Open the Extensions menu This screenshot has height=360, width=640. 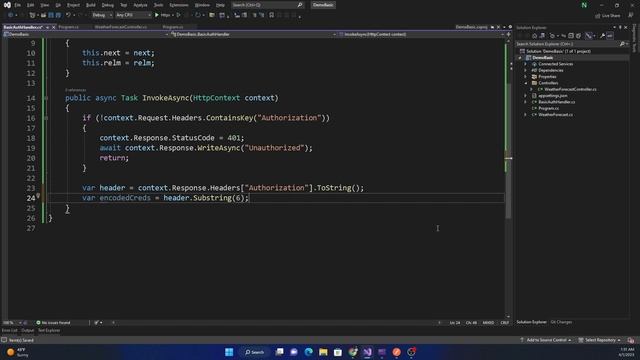(x=179, y=5)
